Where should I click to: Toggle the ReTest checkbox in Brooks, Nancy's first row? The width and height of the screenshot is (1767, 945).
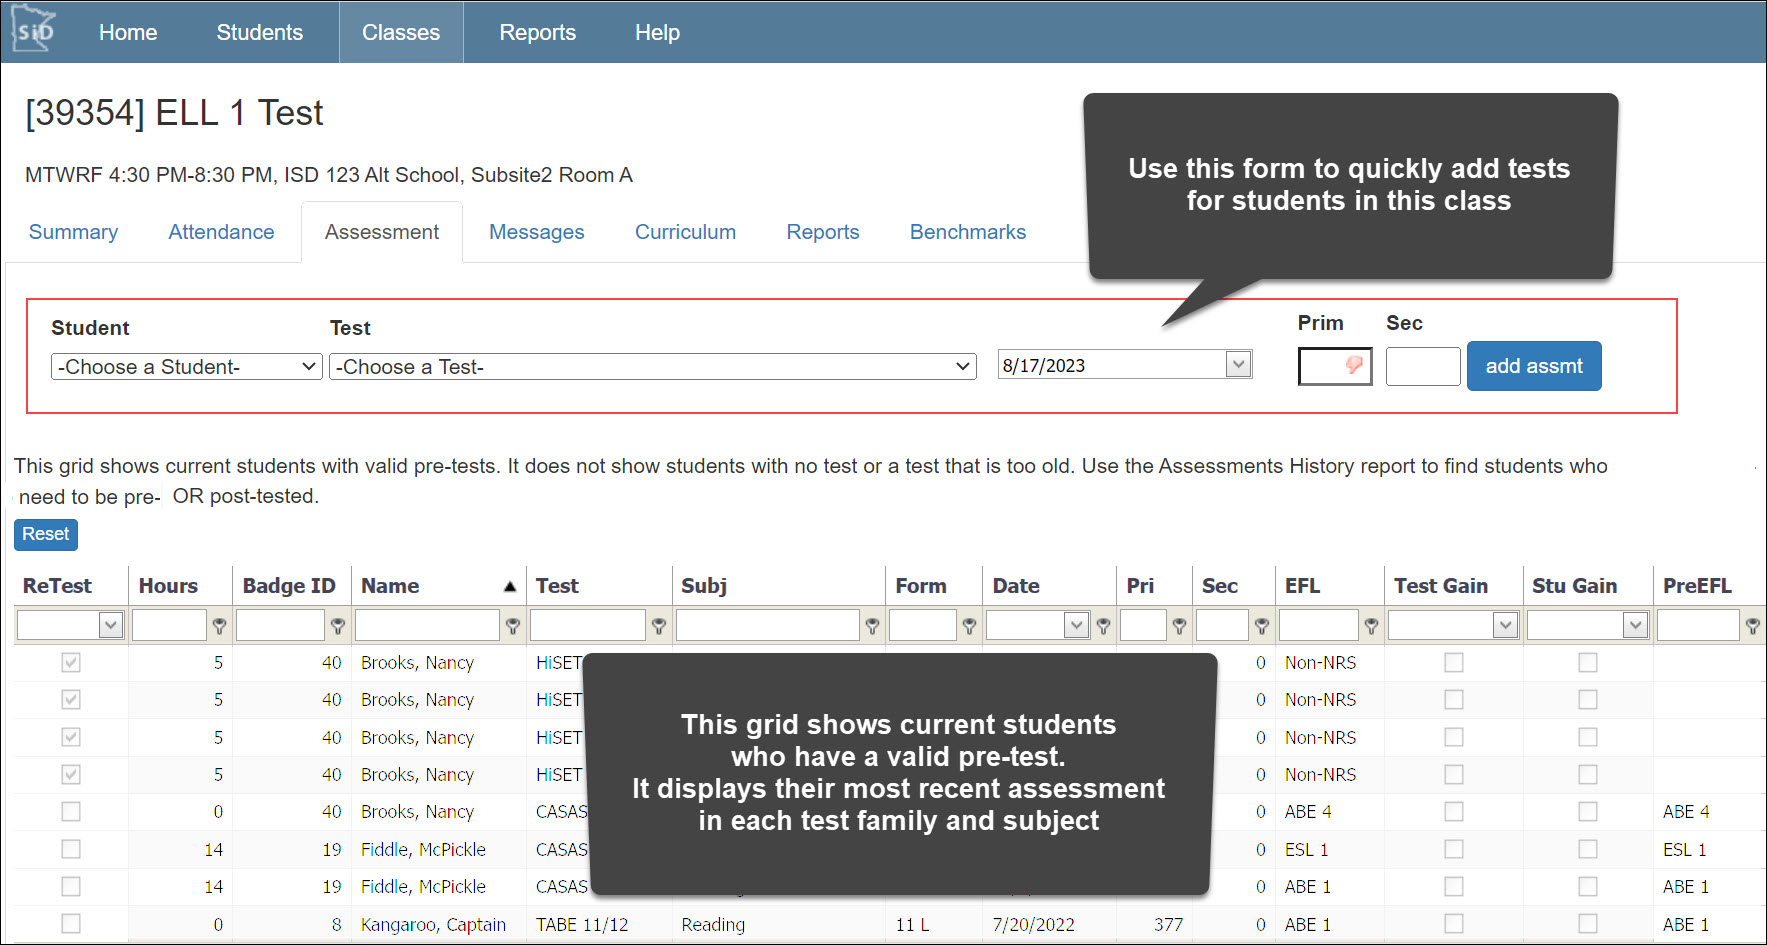[70, 662]
